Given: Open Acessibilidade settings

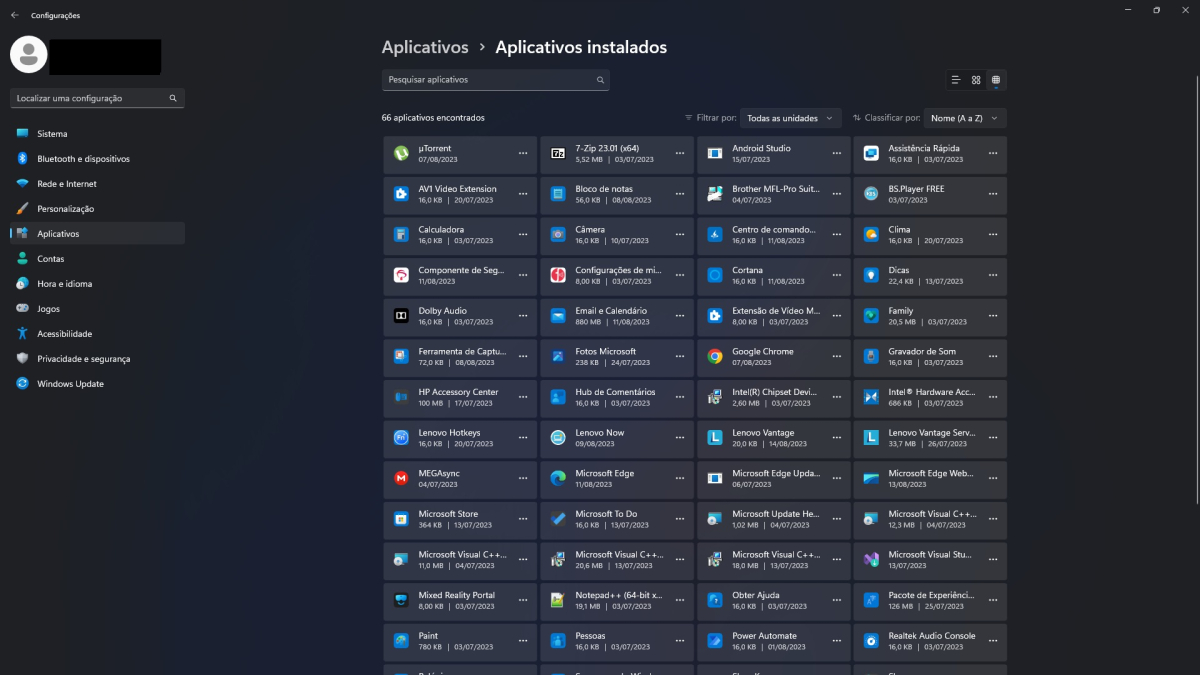Looking at the screenshot, I should [97, 334].
